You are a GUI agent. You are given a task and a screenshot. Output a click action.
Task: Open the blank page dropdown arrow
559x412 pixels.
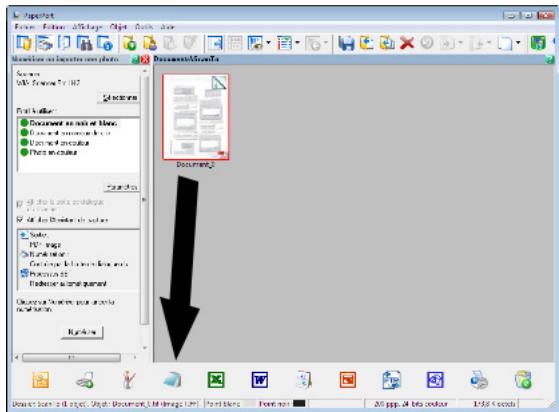pos(518,43)
